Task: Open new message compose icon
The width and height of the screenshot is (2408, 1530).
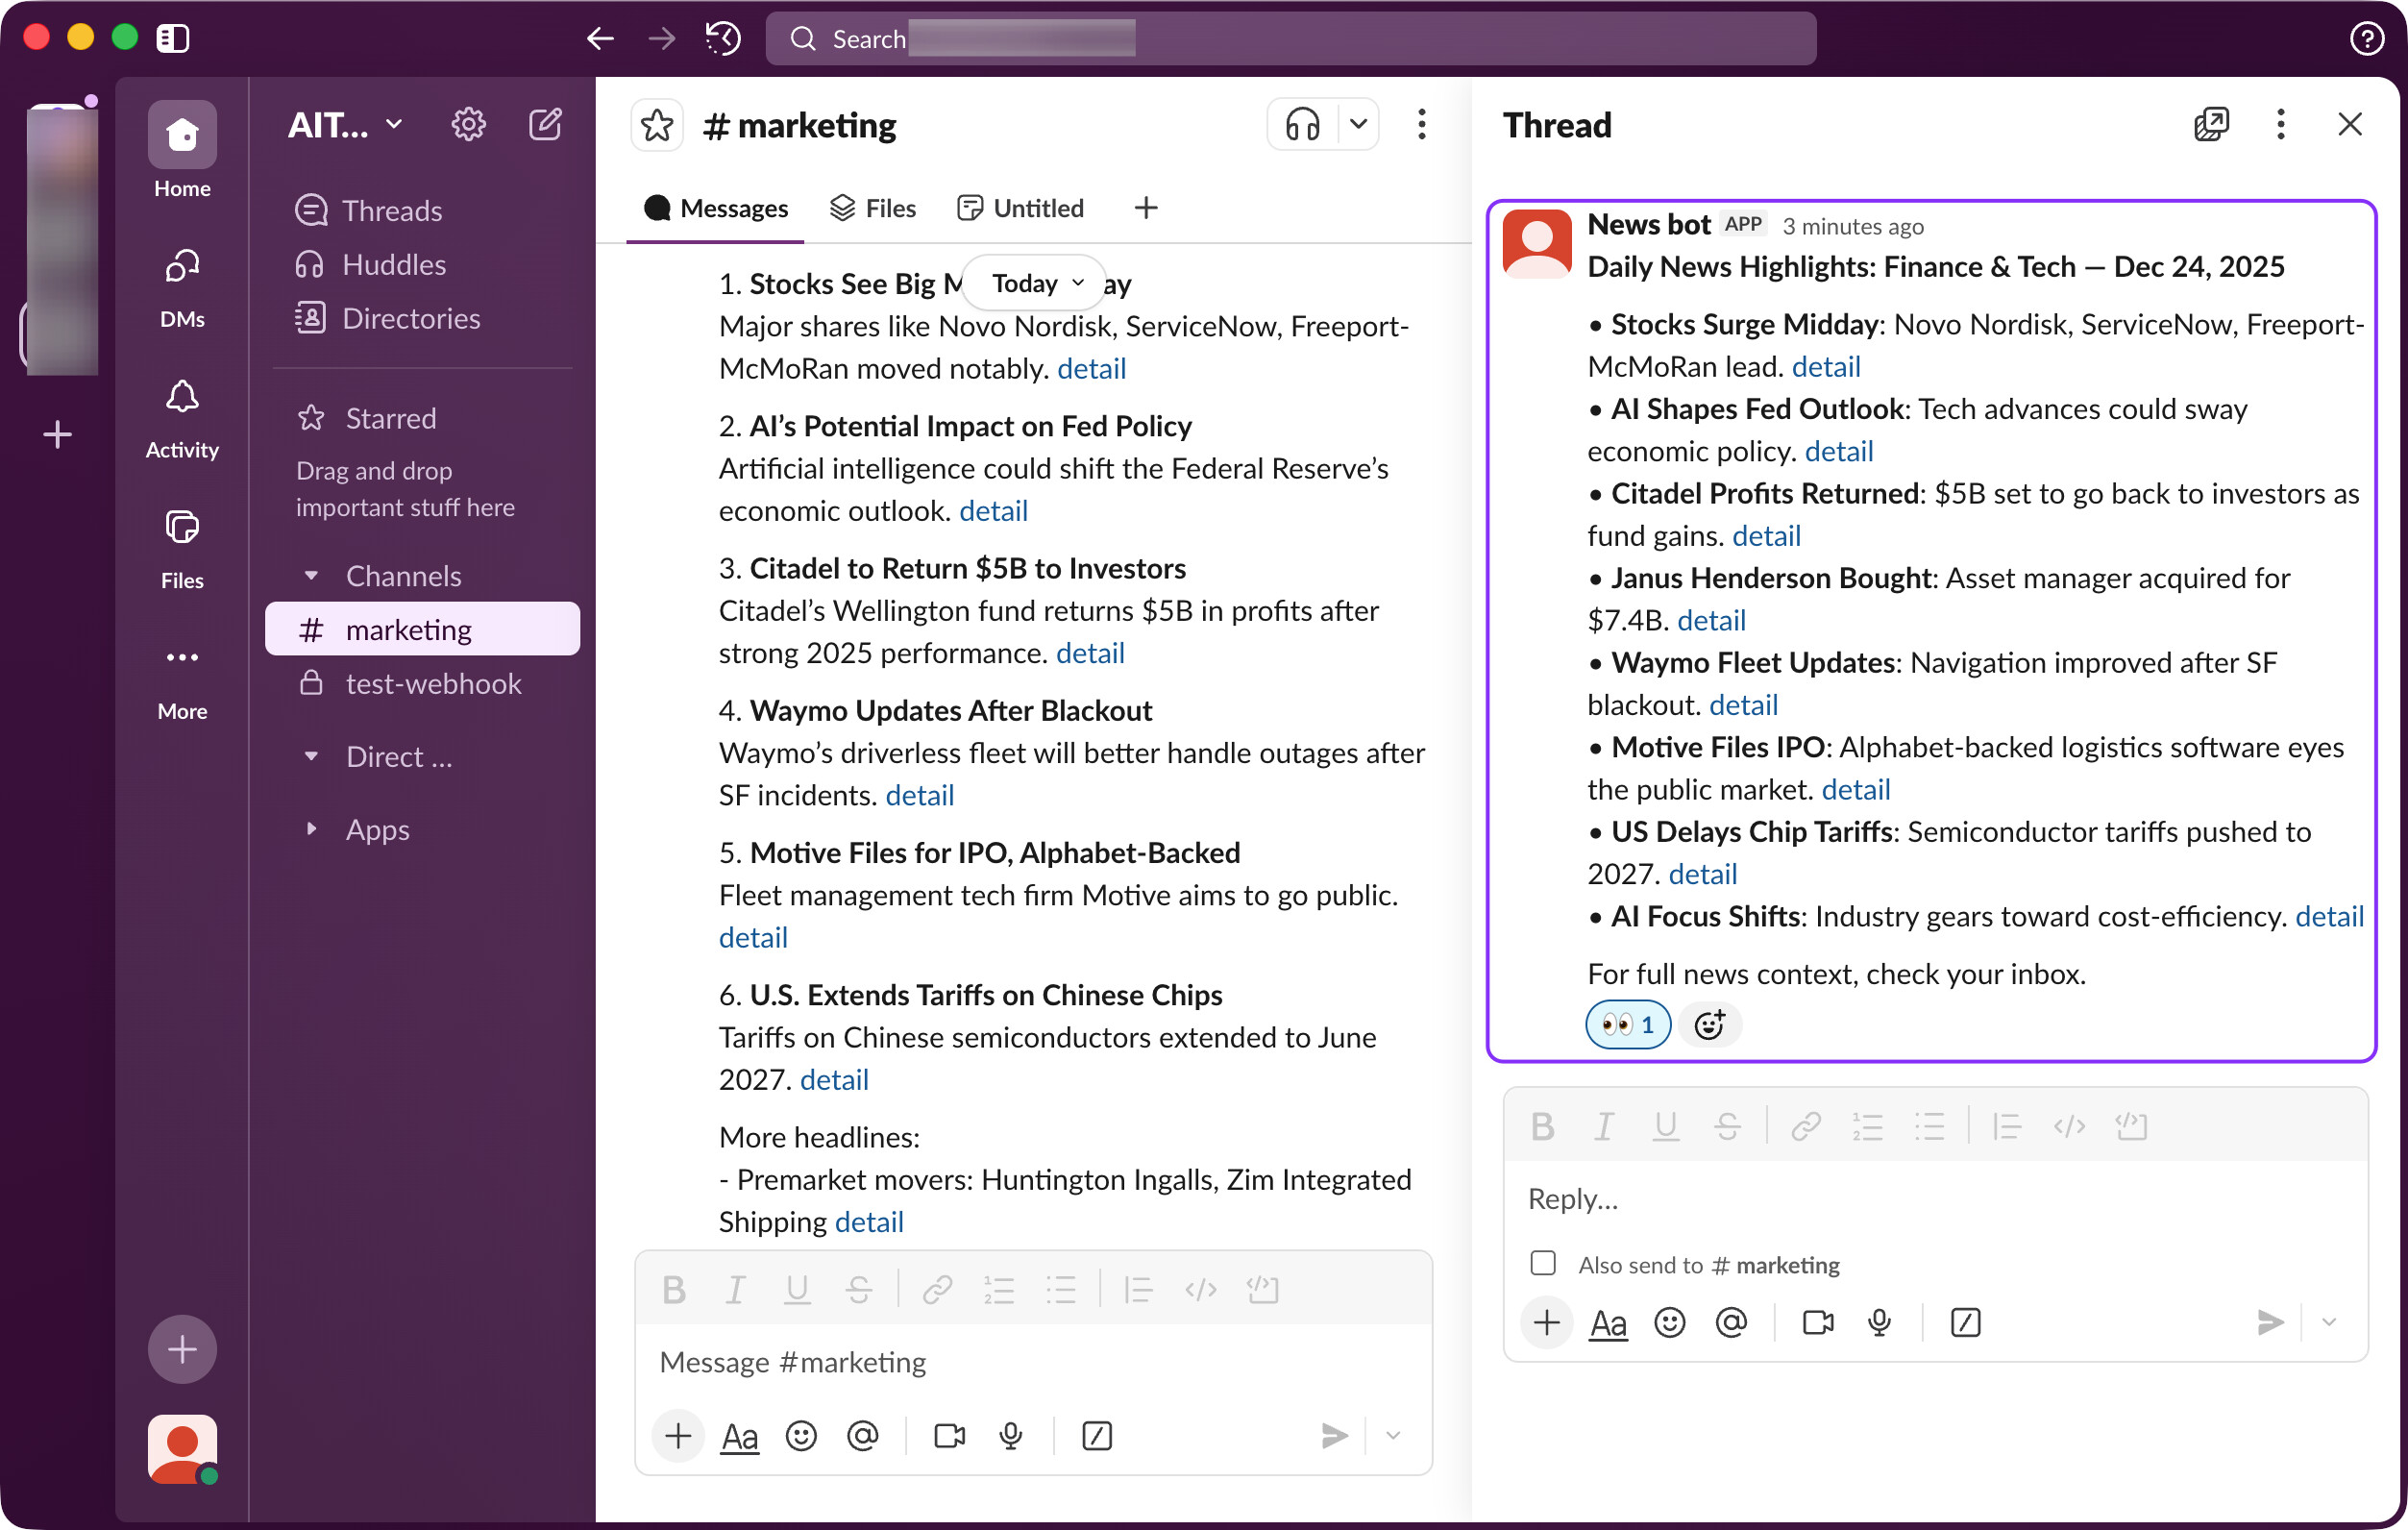Action: [x=545, y=125]
